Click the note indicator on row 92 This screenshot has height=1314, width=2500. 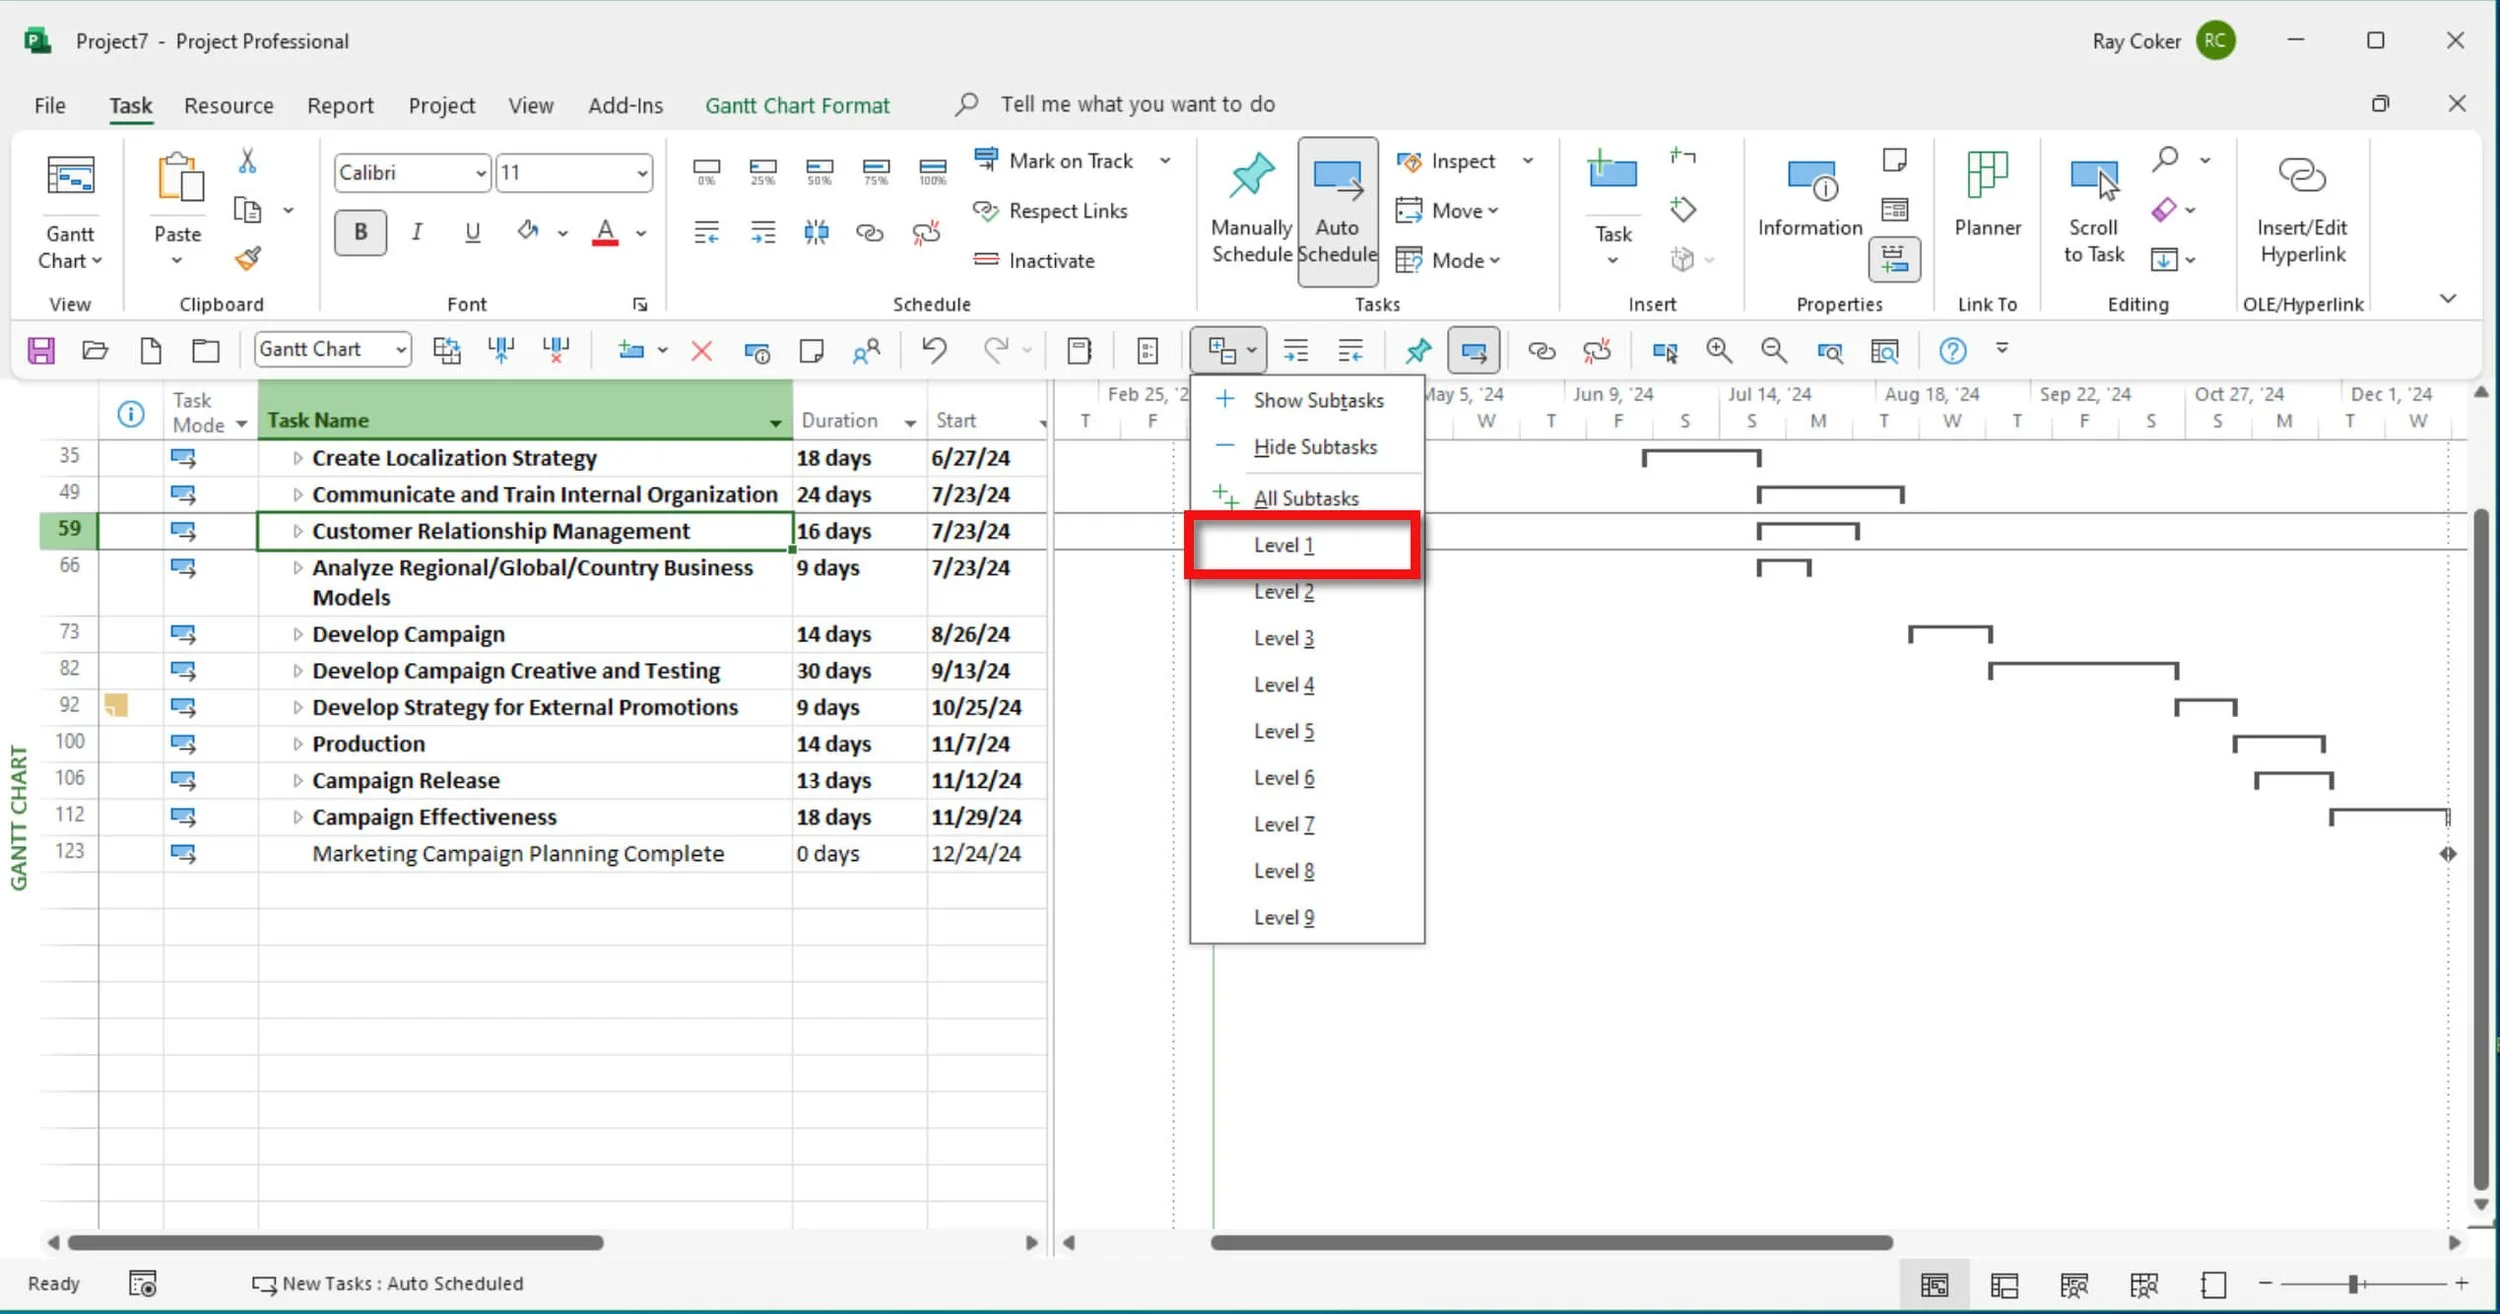(x=116, y=705)
